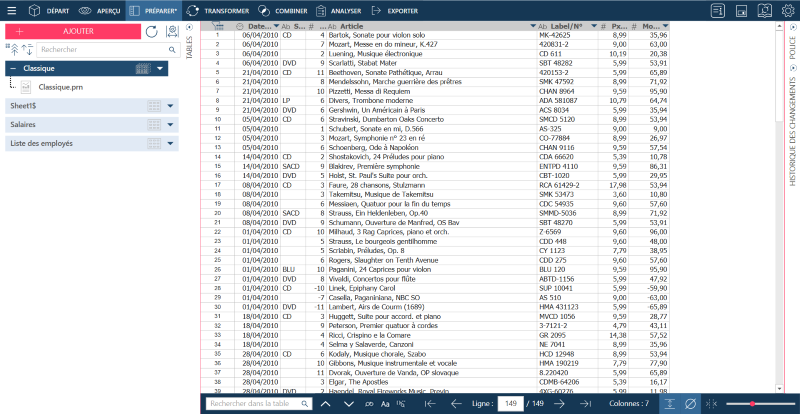Screen dimensions: 800x414
Task: Go to next row right arrow
Action: 560,404
